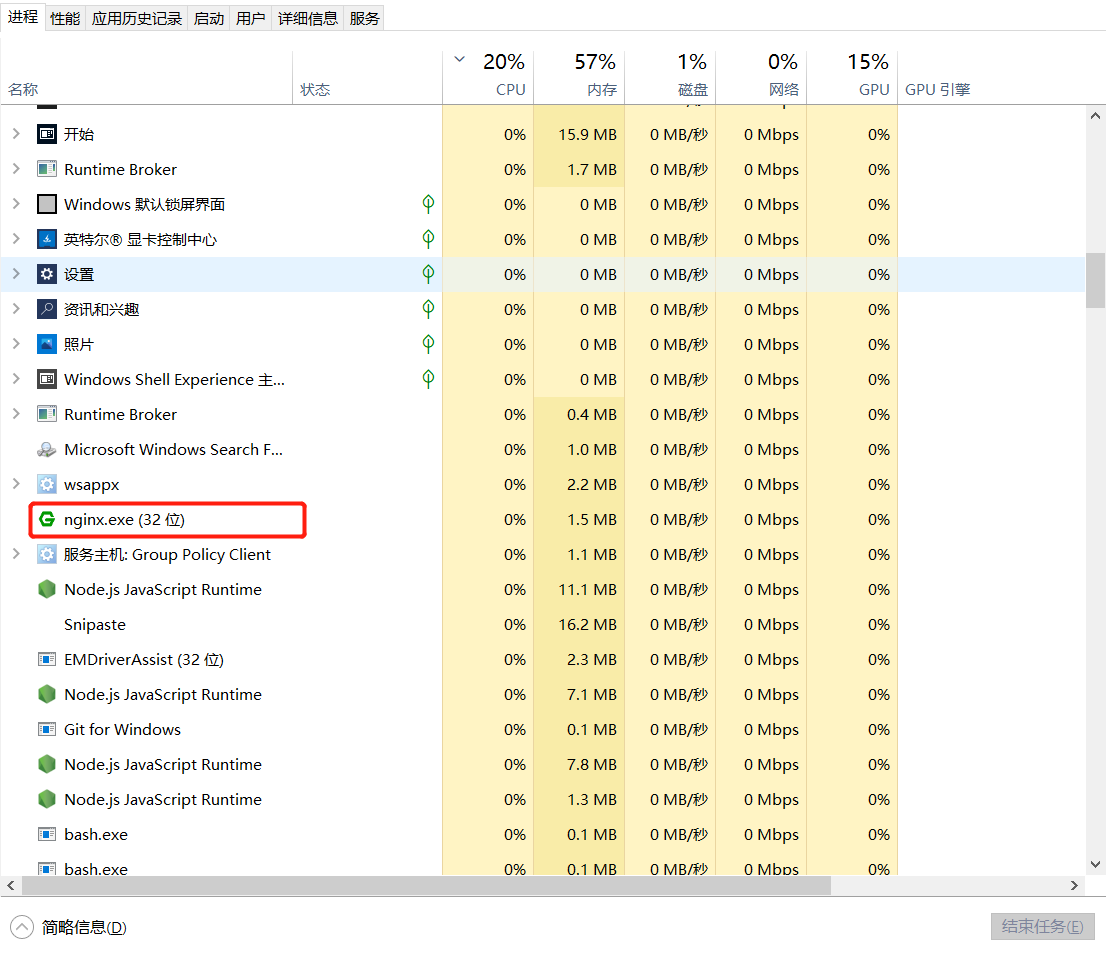Go to the 用户 tab
Screen dimensions: 1106x957
tap(250, 18)
